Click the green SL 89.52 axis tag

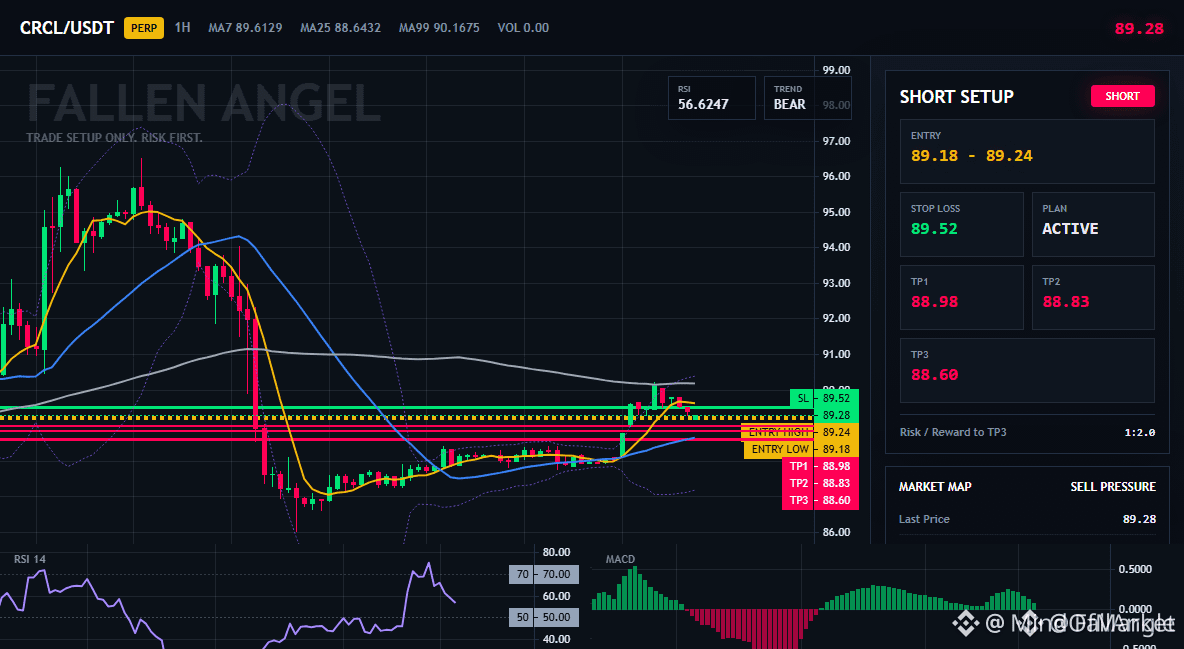pyautogui.click(x=824, y=398)
